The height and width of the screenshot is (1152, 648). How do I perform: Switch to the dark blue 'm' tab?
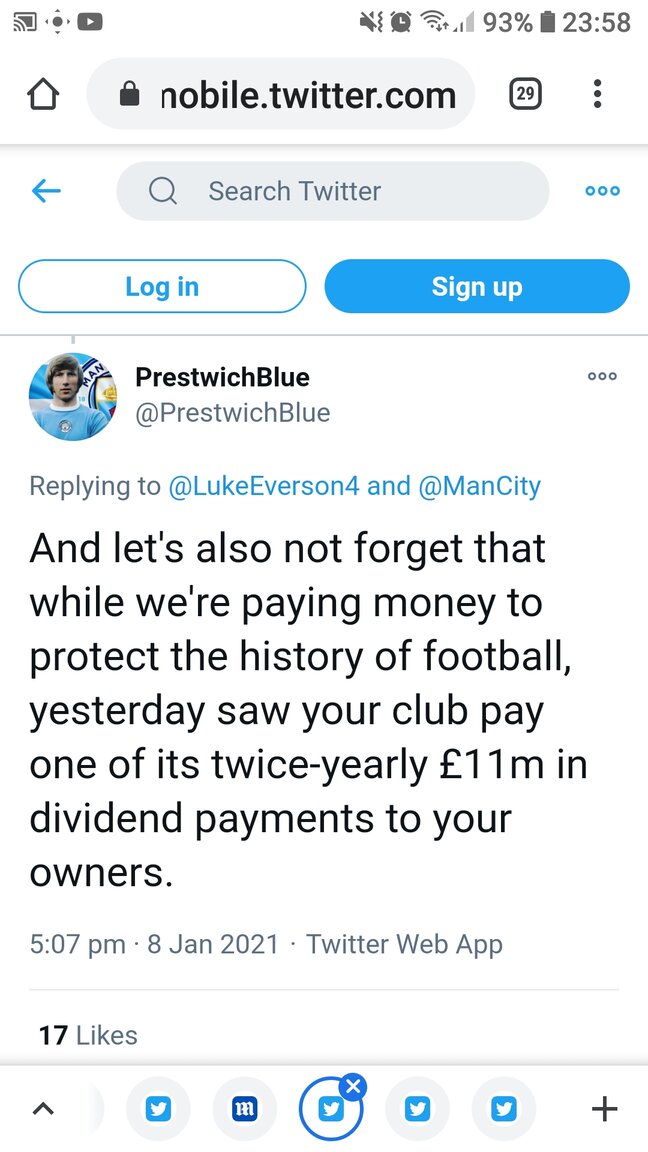[245, 1108]
